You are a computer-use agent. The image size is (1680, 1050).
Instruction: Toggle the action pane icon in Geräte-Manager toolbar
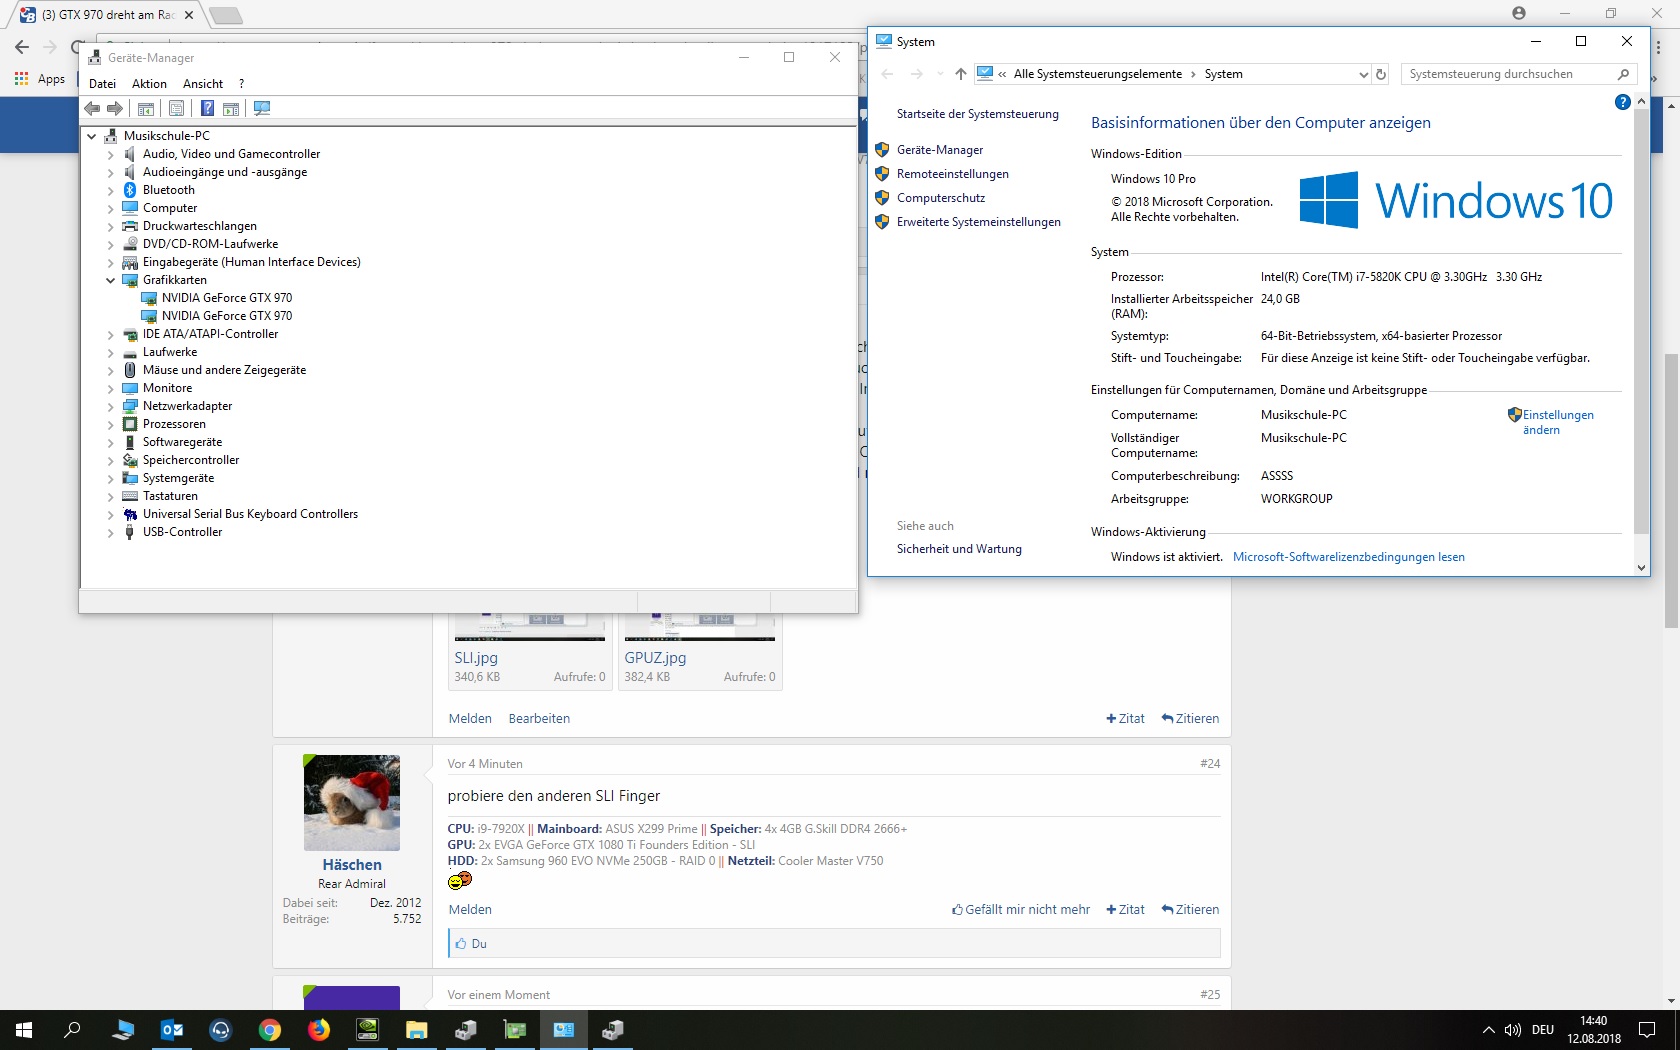click(x=231, y=108)
